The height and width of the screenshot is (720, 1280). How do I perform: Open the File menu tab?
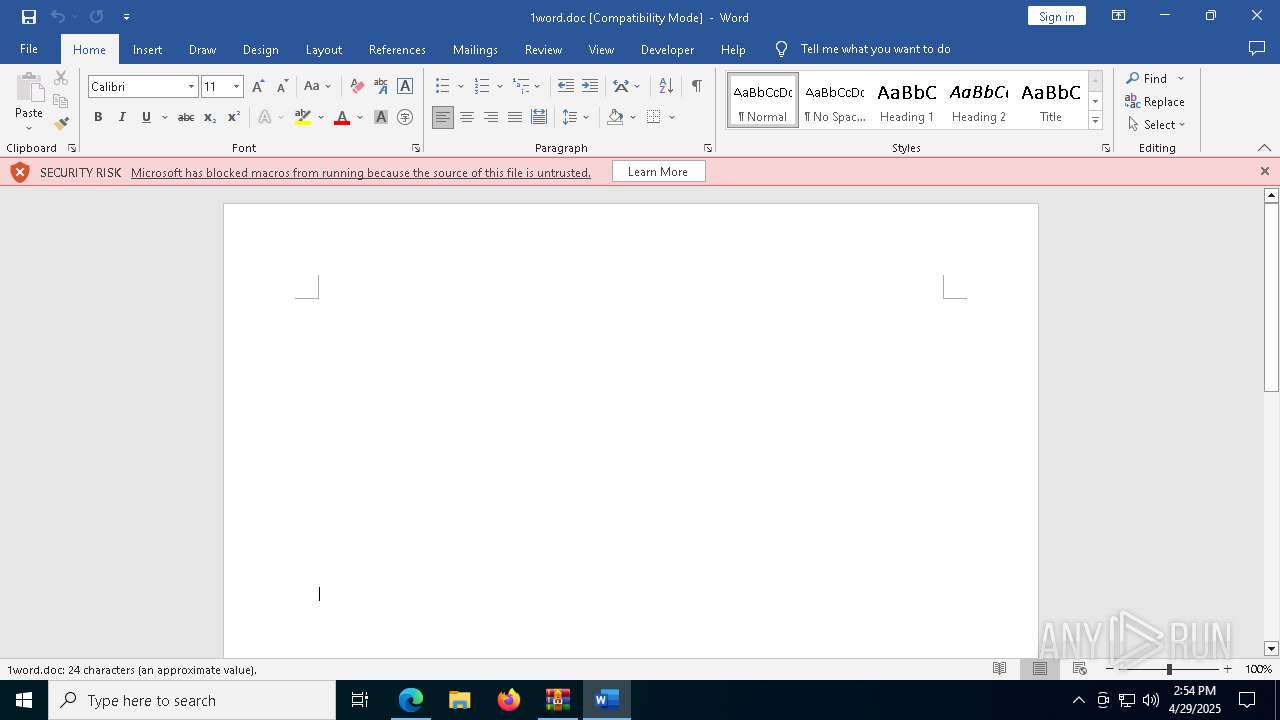click(29, 49)
